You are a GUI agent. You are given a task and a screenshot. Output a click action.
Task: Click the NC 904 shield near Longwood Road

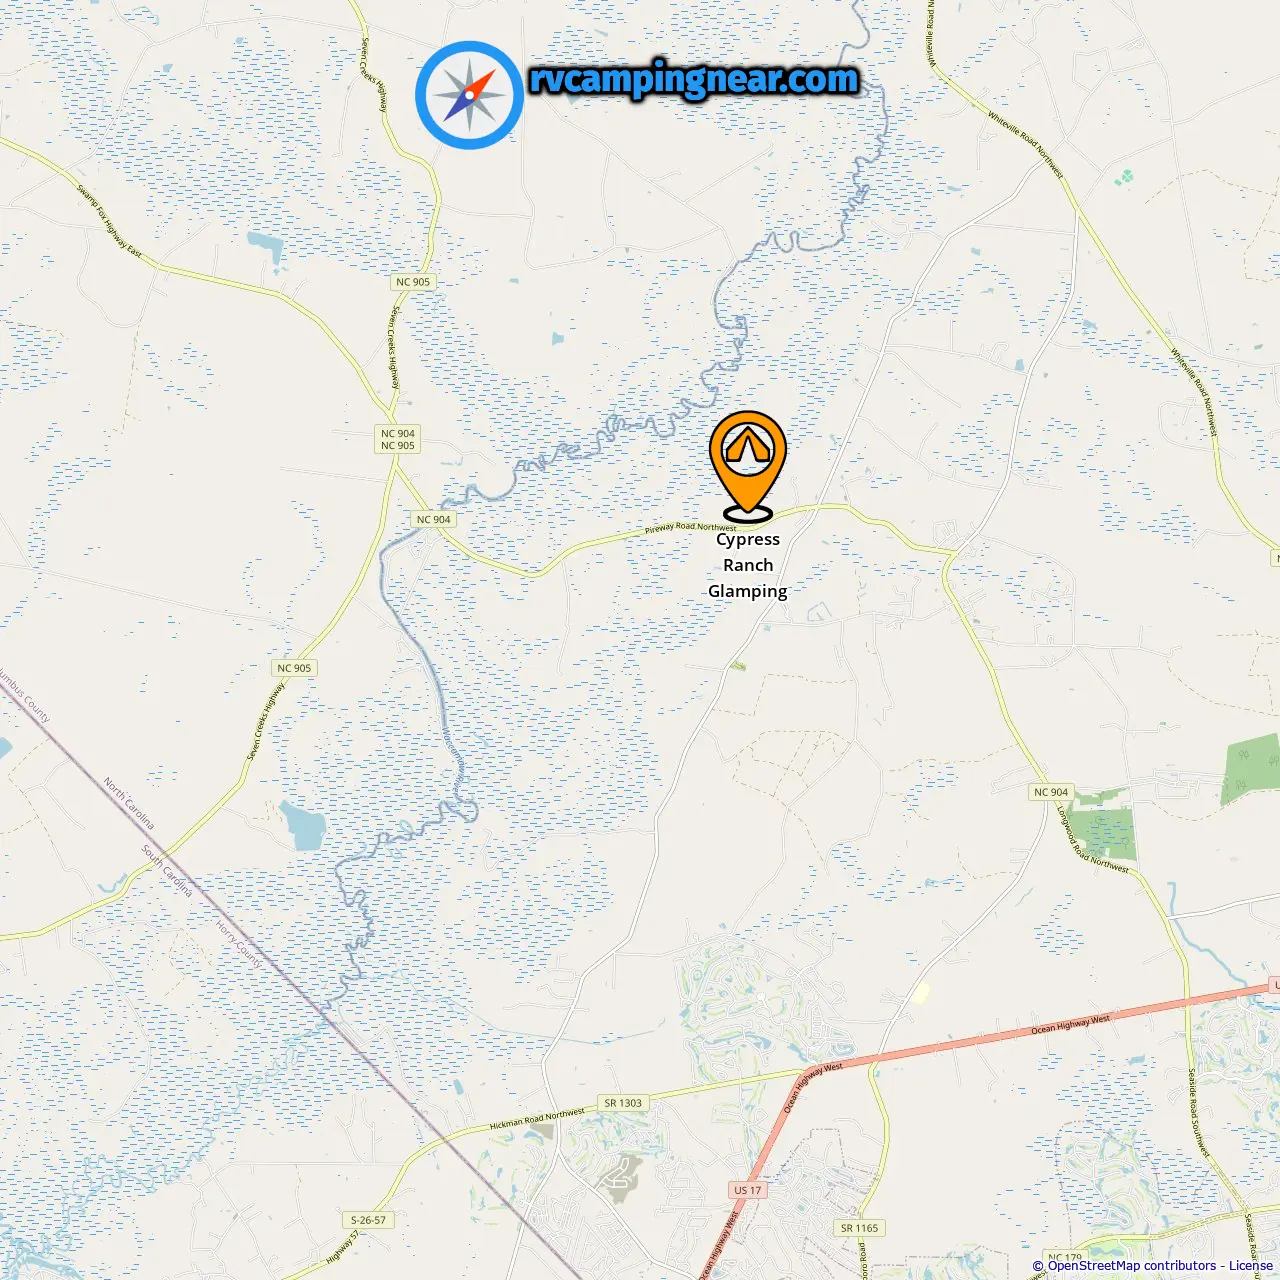[1051, 792]
